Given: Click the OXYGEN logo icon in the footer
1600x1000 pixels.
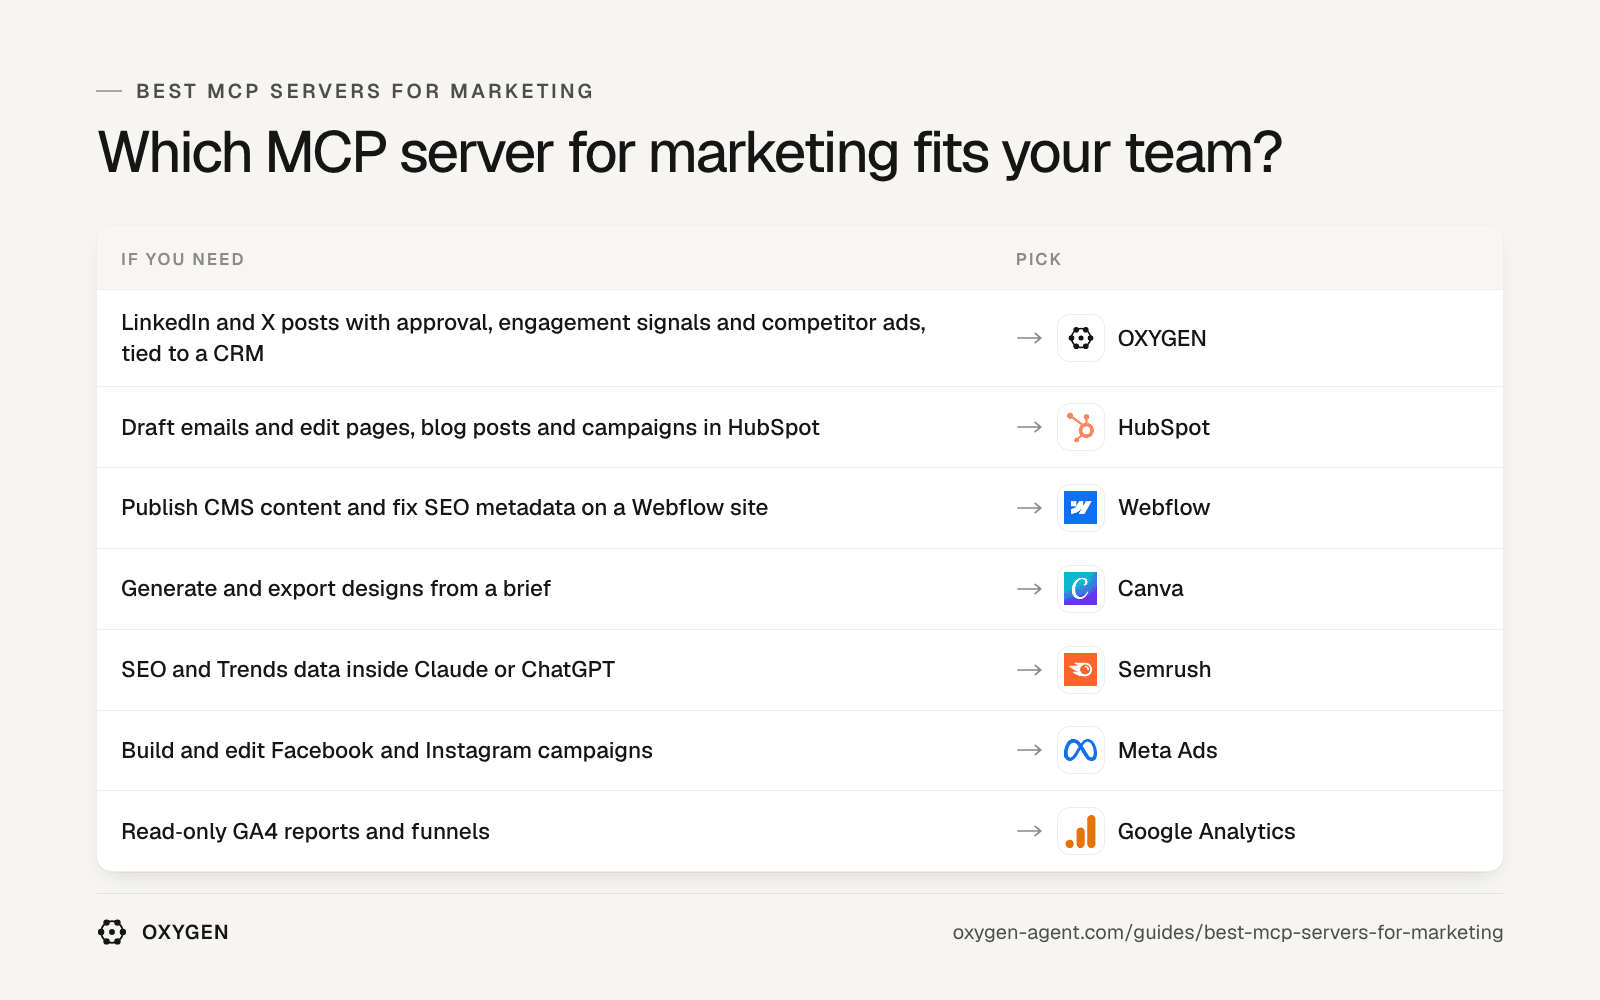Looking at the screenshot, I should pos(112,932).
